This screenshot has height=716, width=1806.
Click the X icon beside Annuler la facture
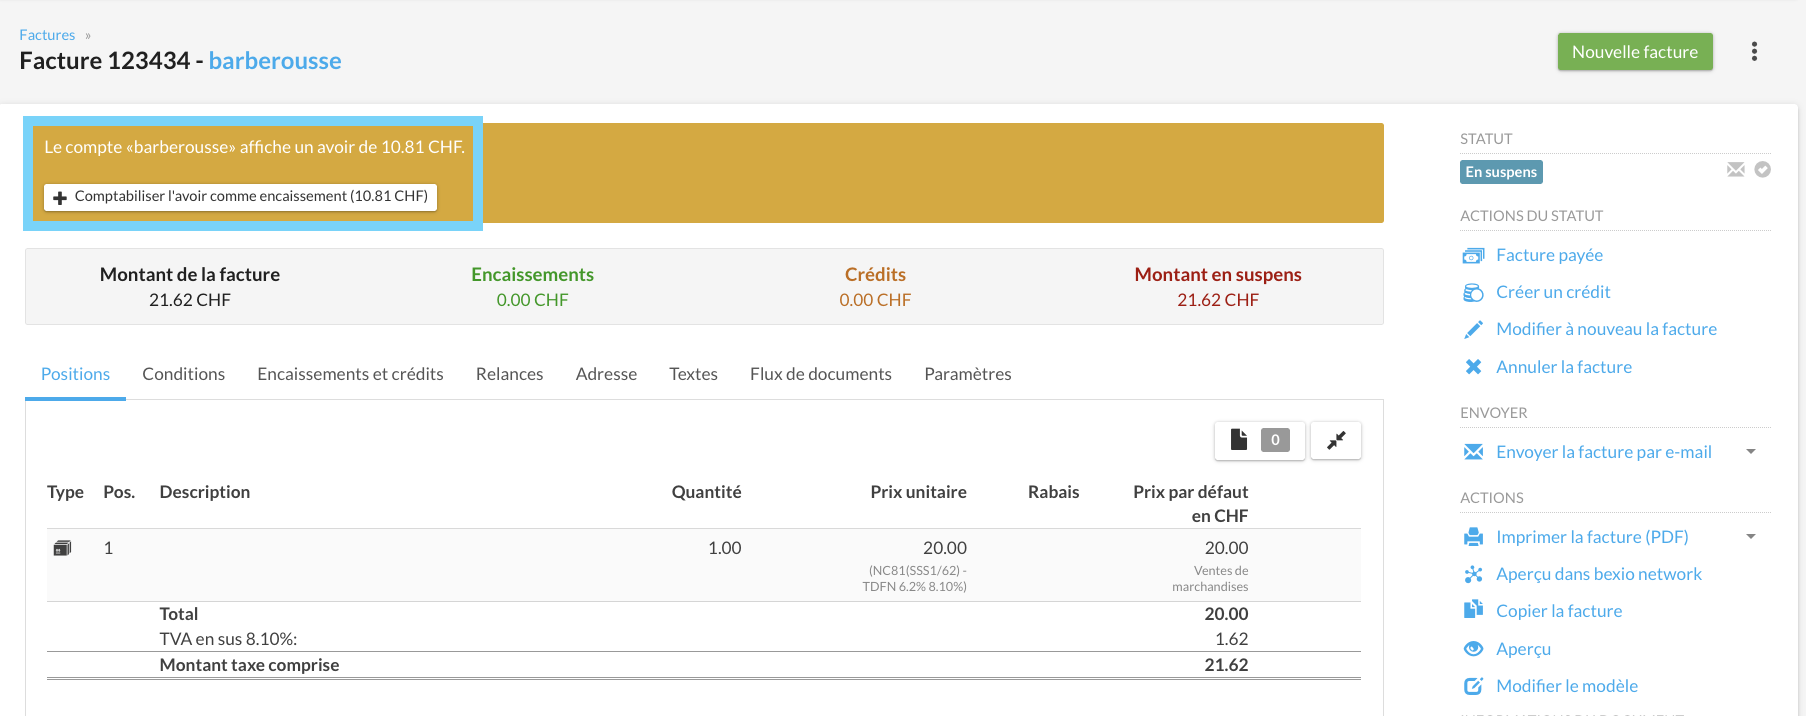pos(1473,367)
